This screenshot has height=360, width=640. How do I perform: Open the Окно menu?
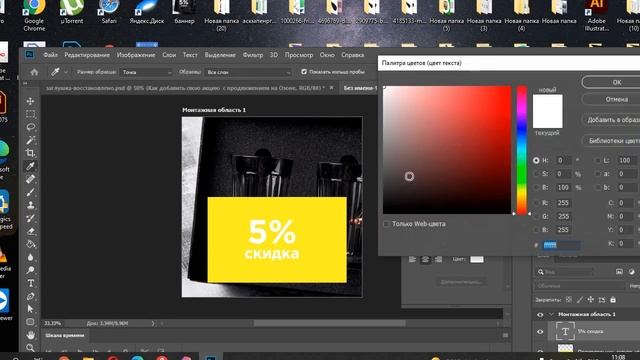[327, 55]
